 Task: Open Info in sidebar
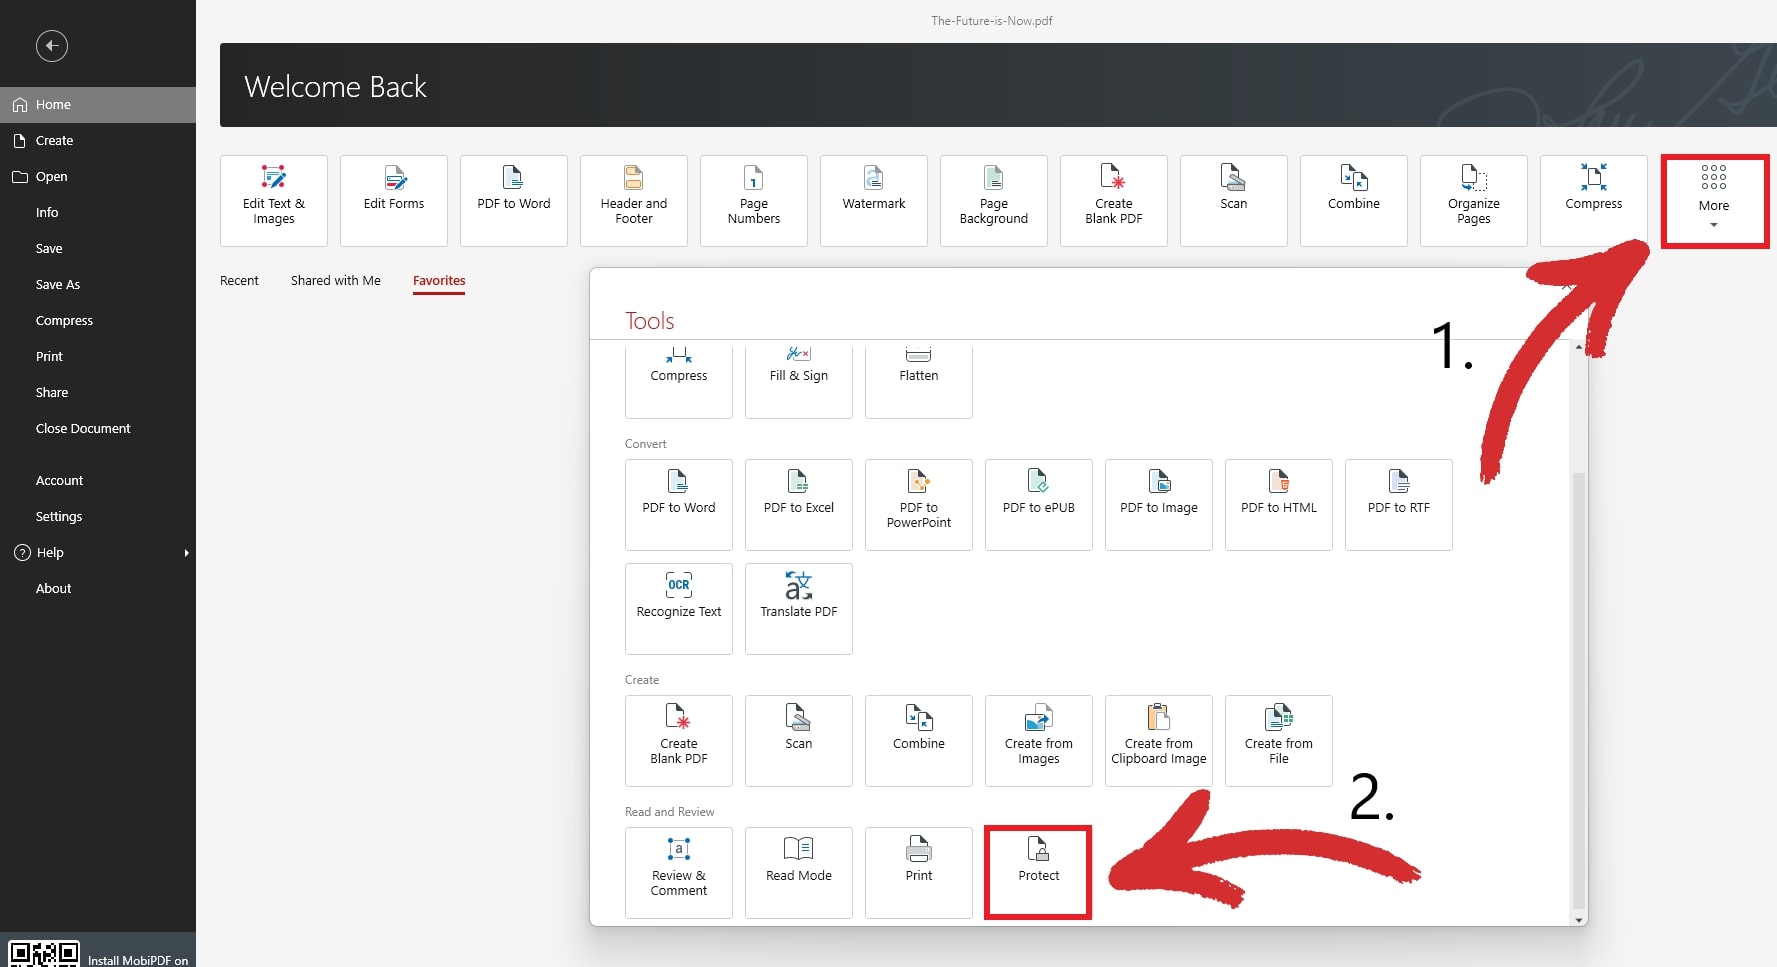(98, 213)
